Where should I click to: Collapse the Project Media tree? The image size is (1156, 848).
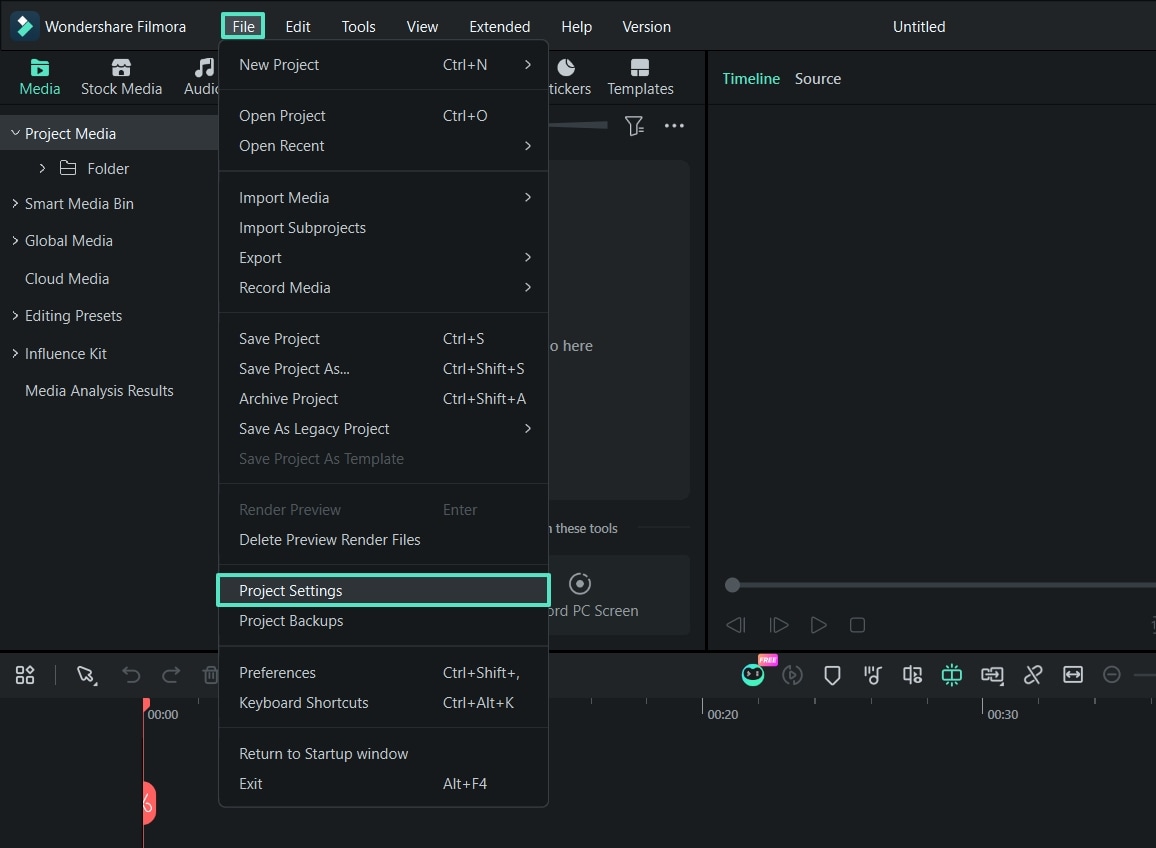15,133
